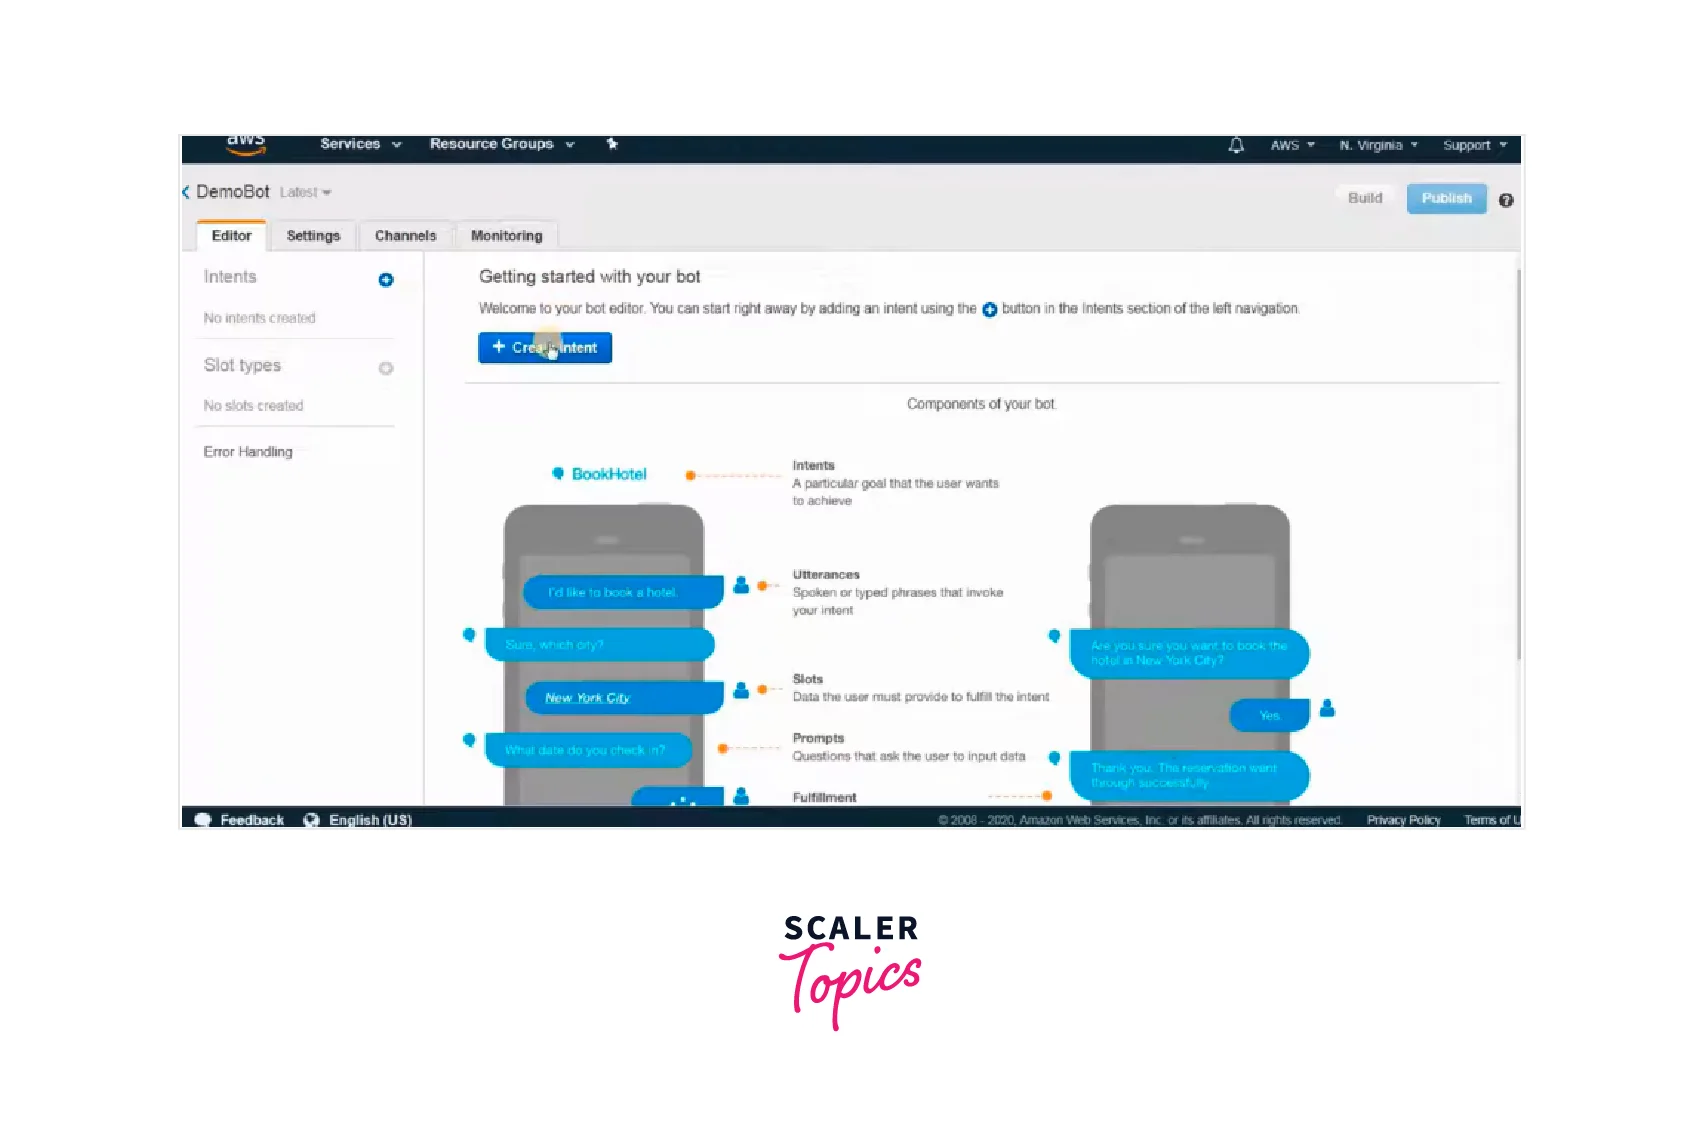Expand the Latest version dropdown beside DemoBot
Image resolution: width=1704 pixels, height=1134 pixels.
(x=305, y=192)
